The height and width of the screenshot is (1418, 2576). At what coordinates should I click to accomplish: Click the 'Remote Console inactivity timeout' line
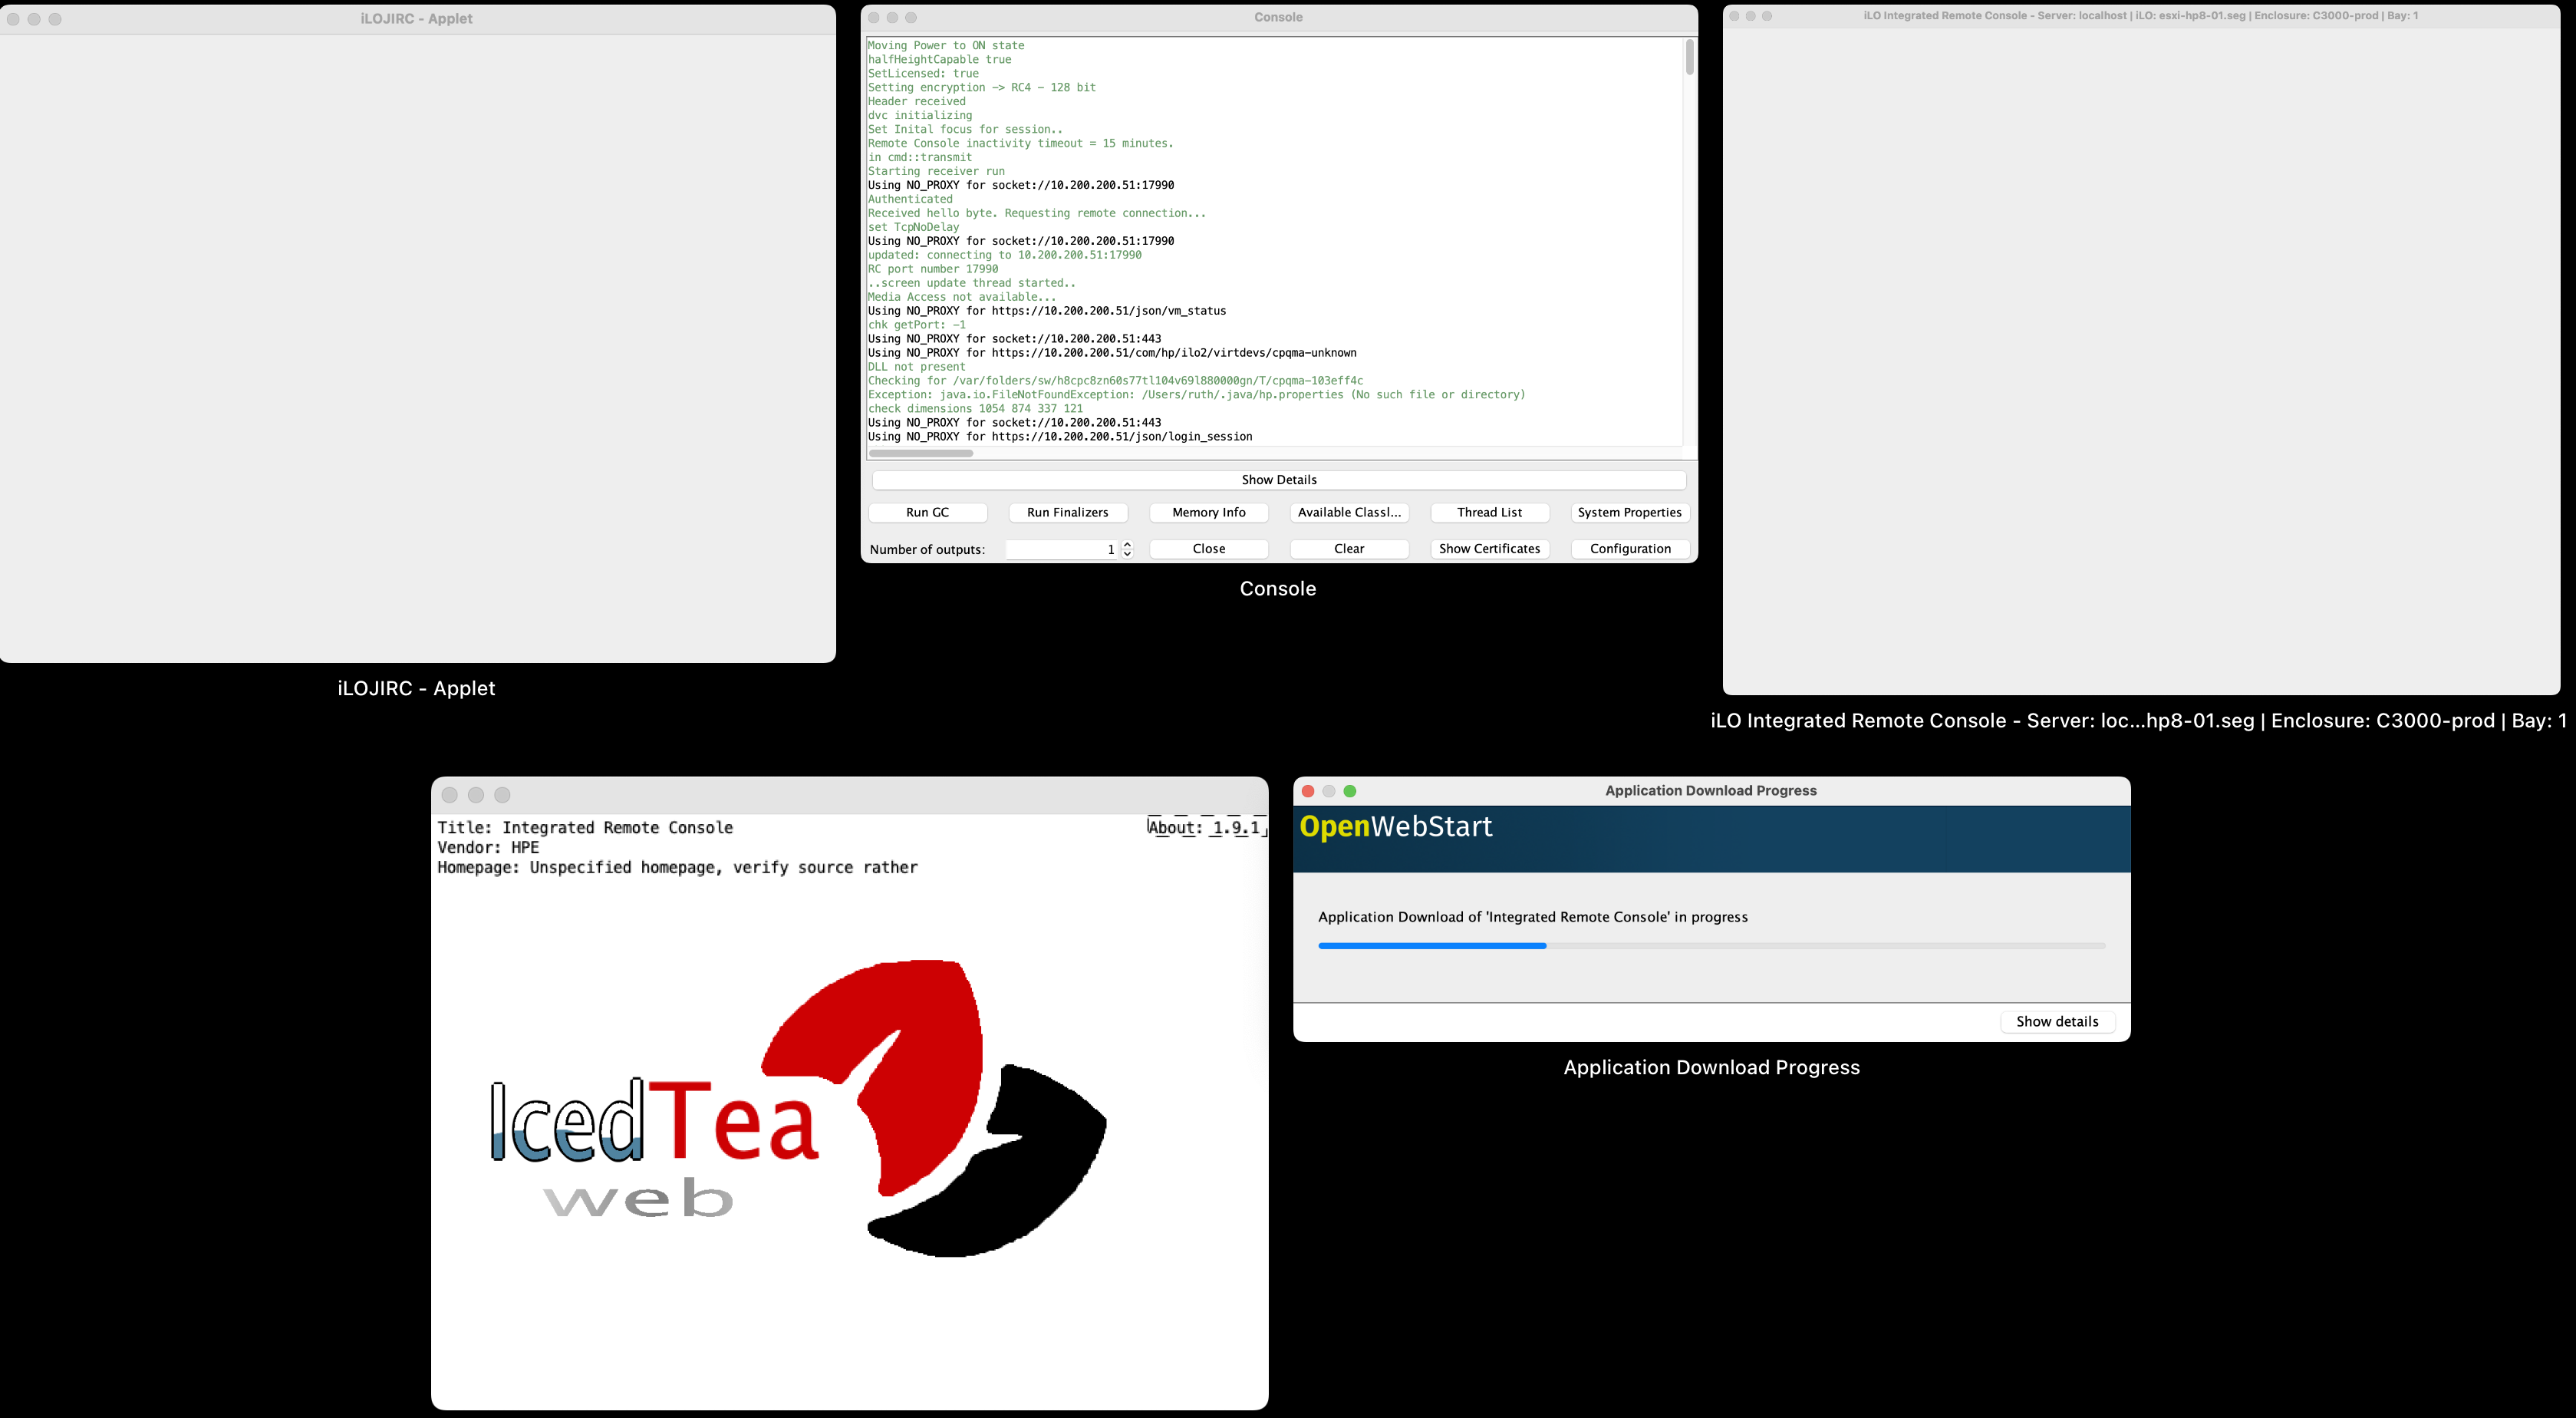(x=1021, y=143)
